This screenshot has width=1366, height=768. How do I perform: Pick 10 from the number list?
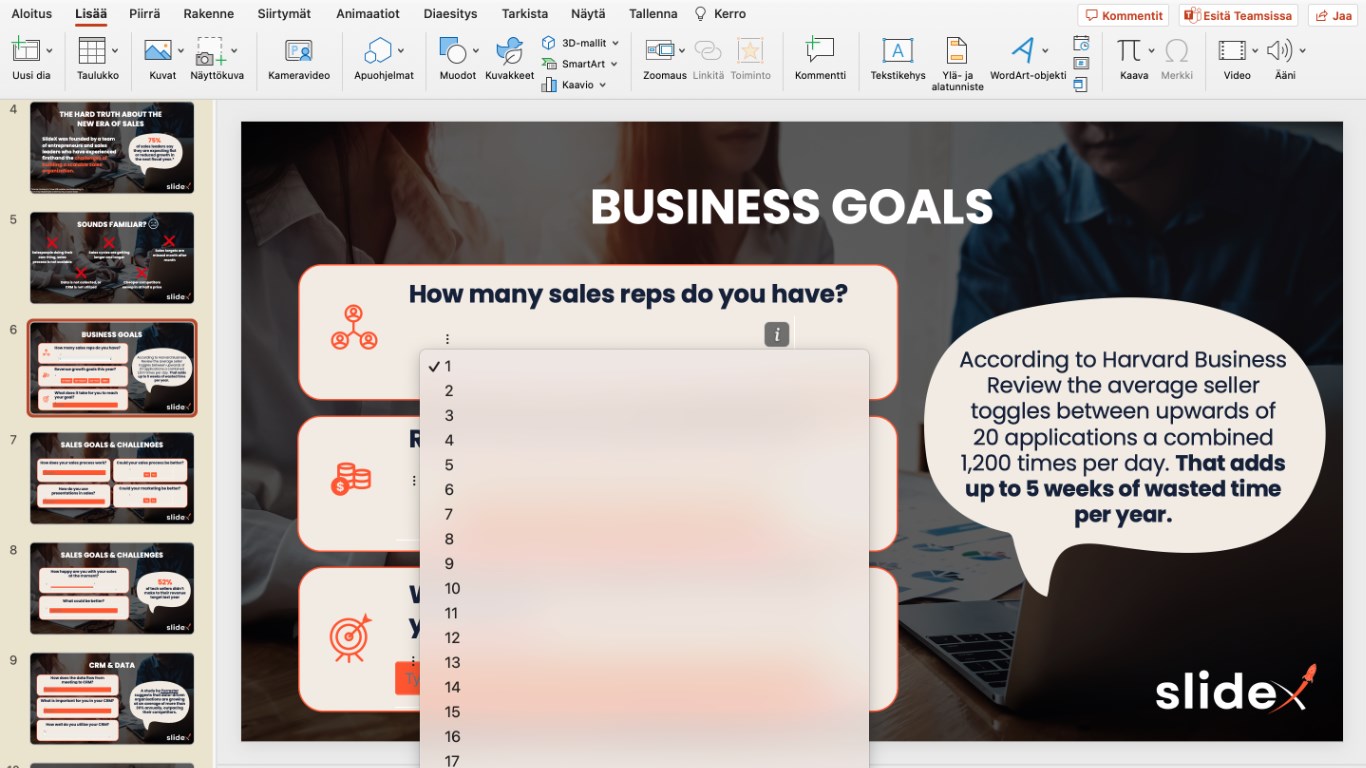[644, 588]
